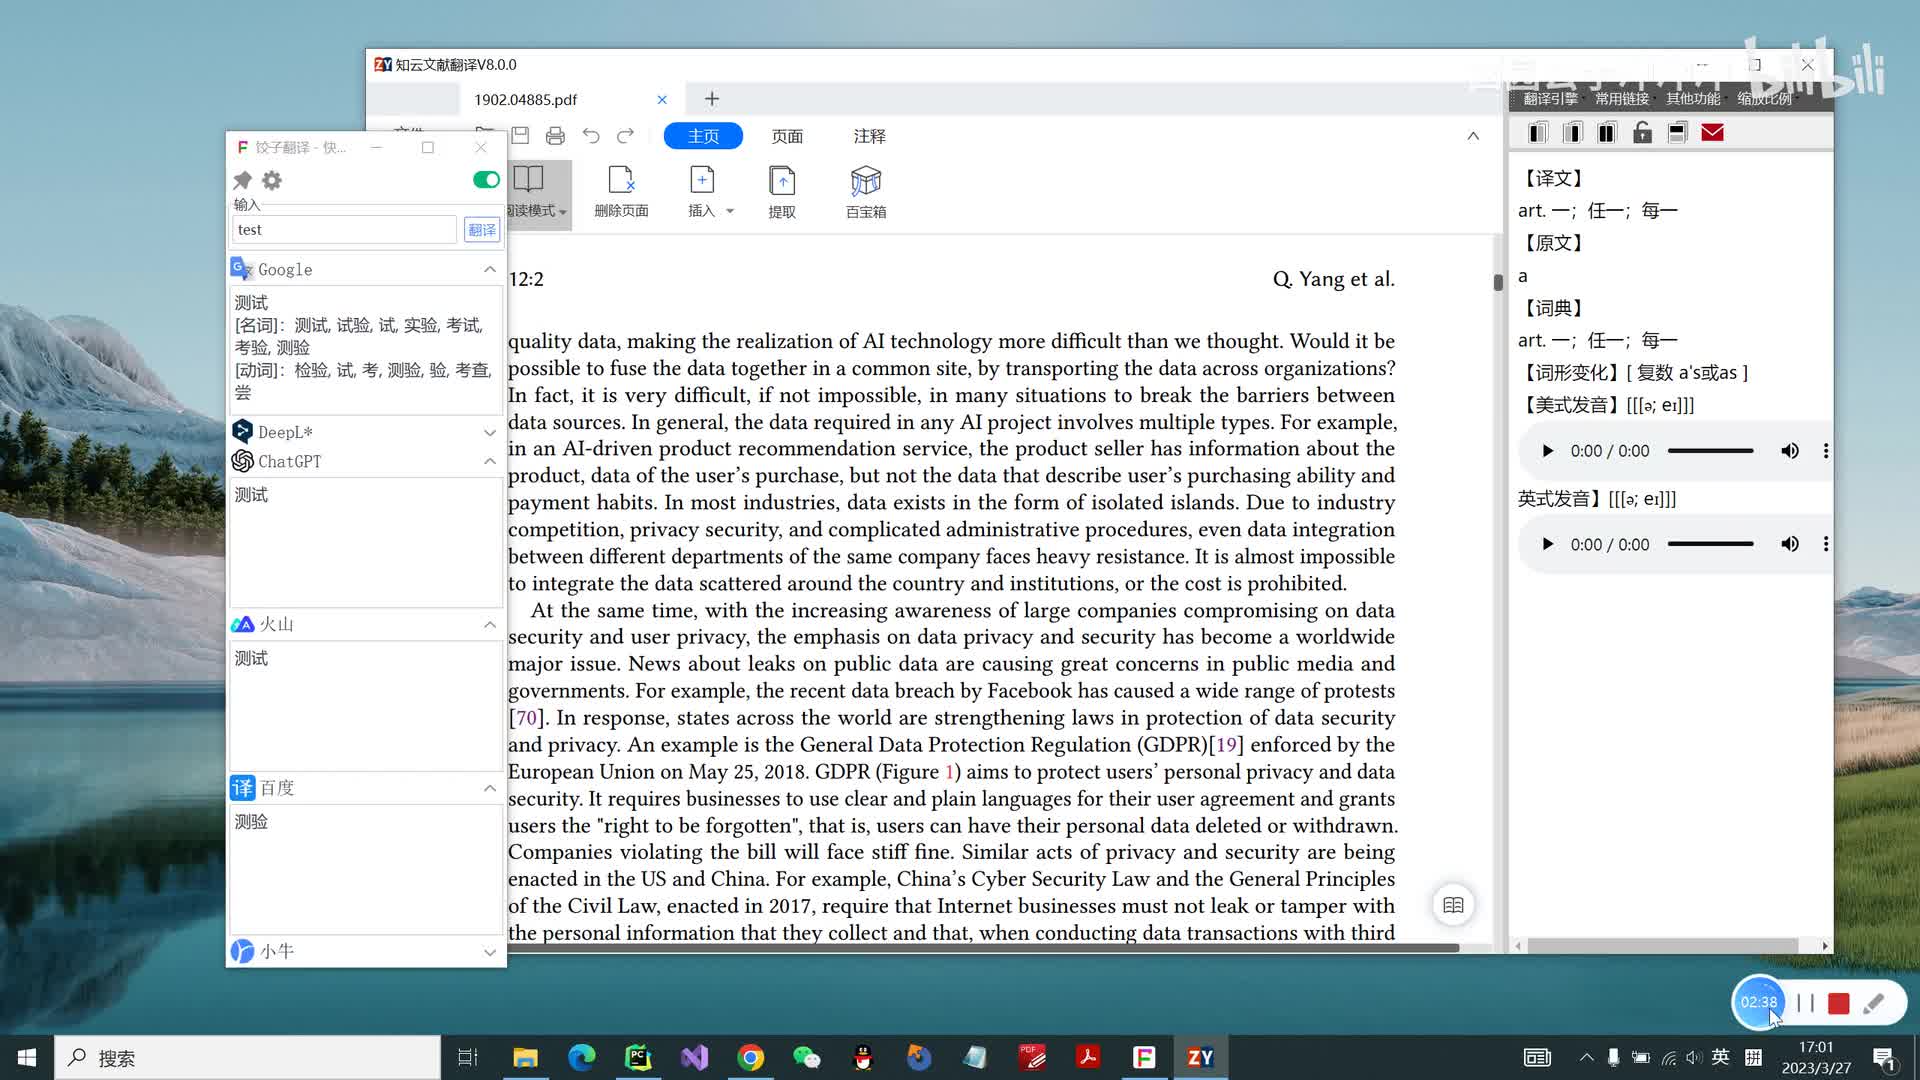Open settings gear in 饺子翻译 window
Viewport: 1920px width, 1080px height.
click(x=272, y=180)
